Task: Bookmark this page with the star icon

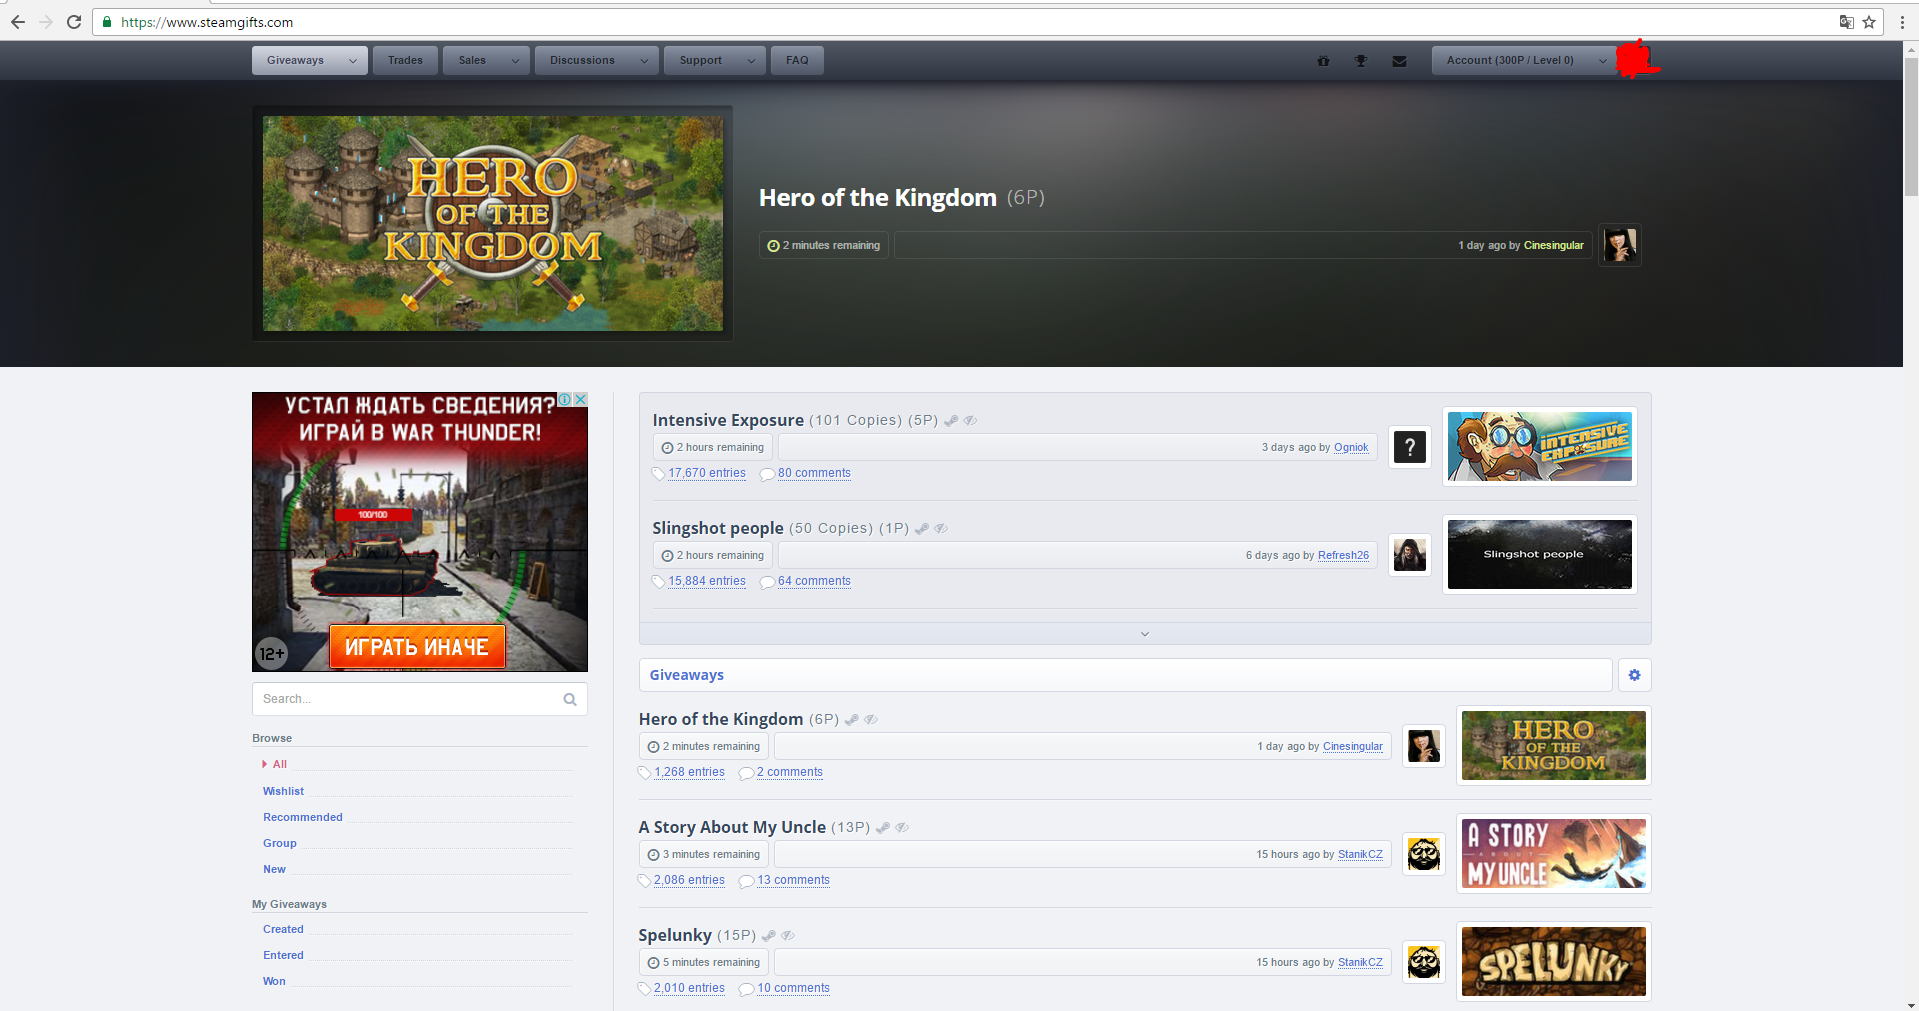Action: 1869,22
